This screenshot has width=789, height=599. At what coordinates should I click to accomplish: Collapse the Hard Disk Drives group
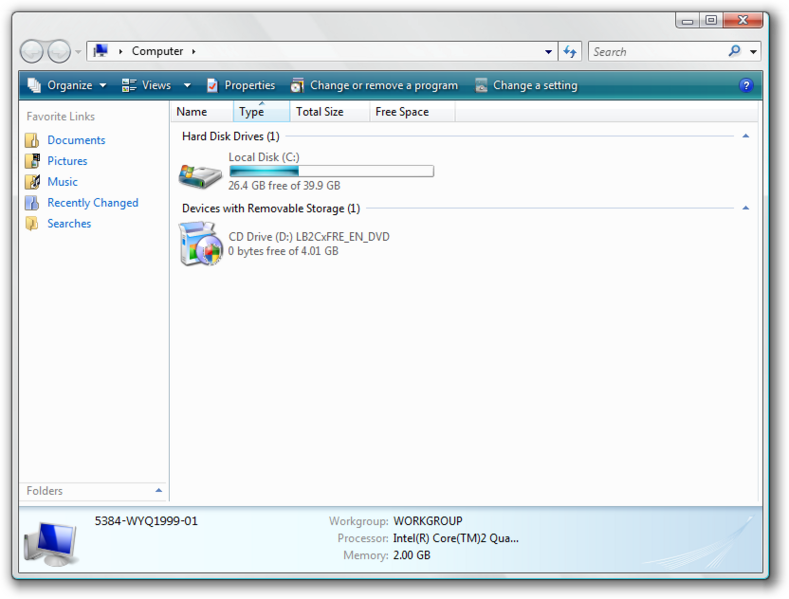pyautogui.click(x=746, y=136)
